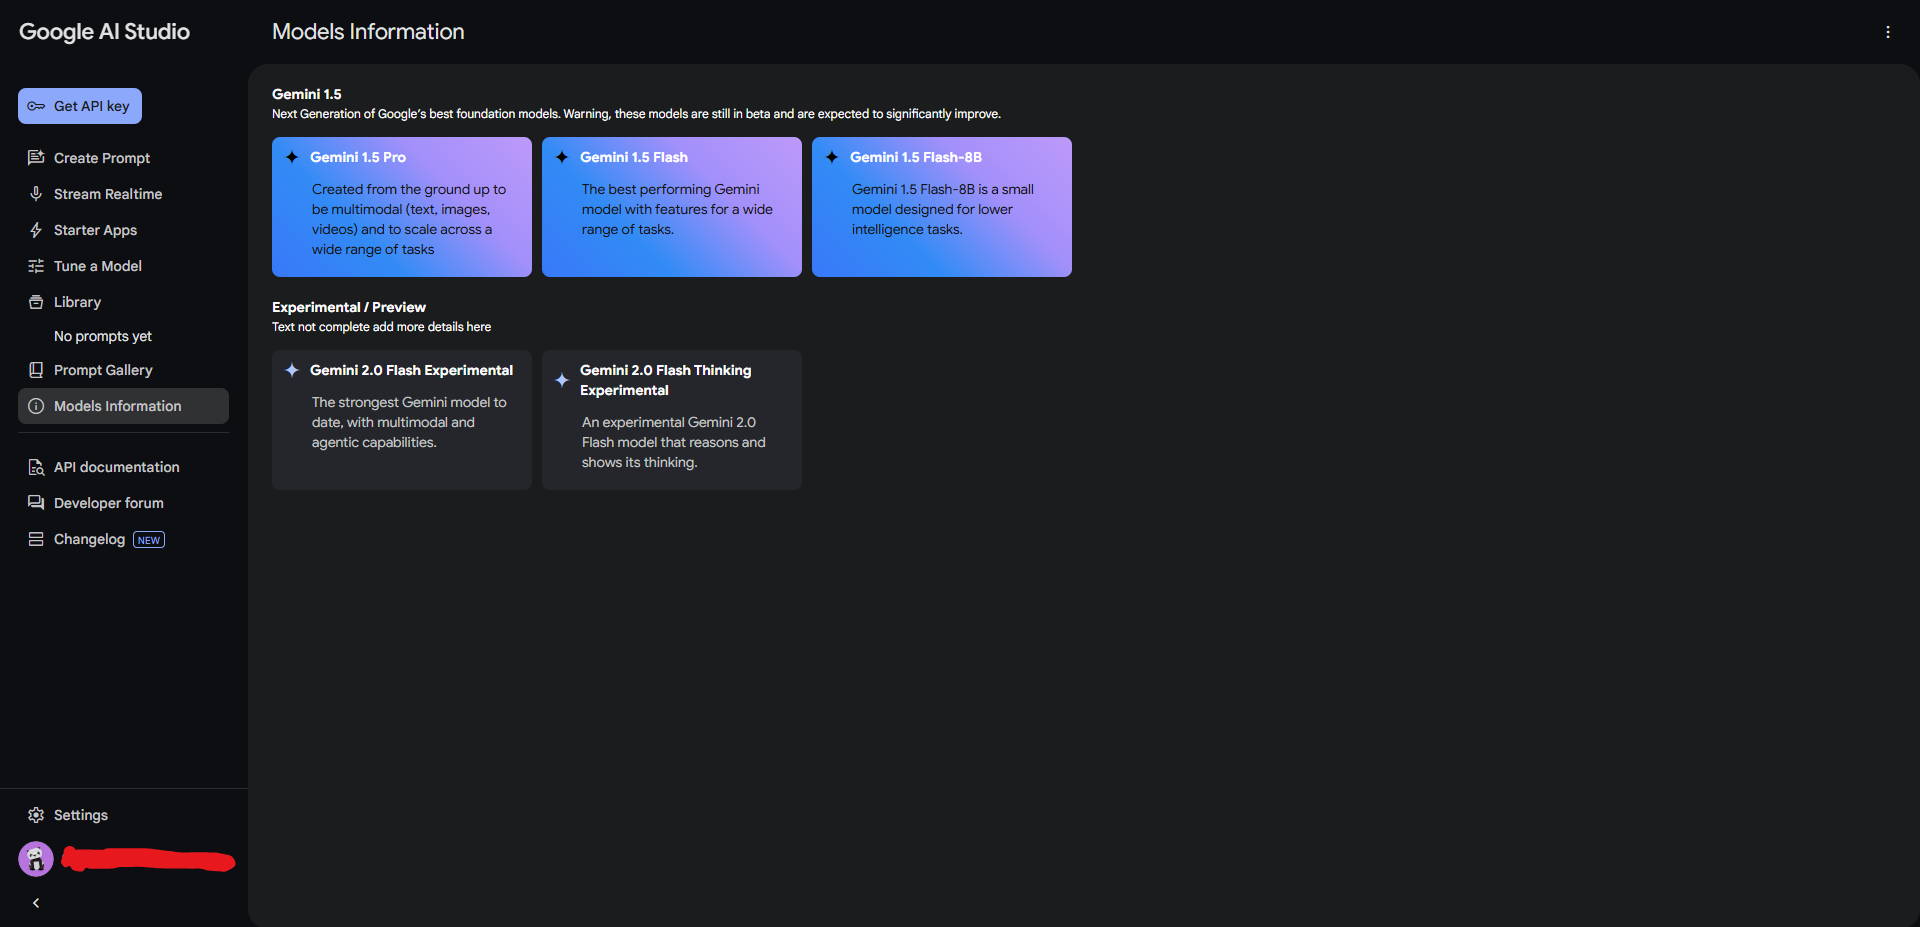Viewport: 1920px width, 927px height.
Task: Collapse the sidebar with the chevron arrow
Action: [36, 903]
